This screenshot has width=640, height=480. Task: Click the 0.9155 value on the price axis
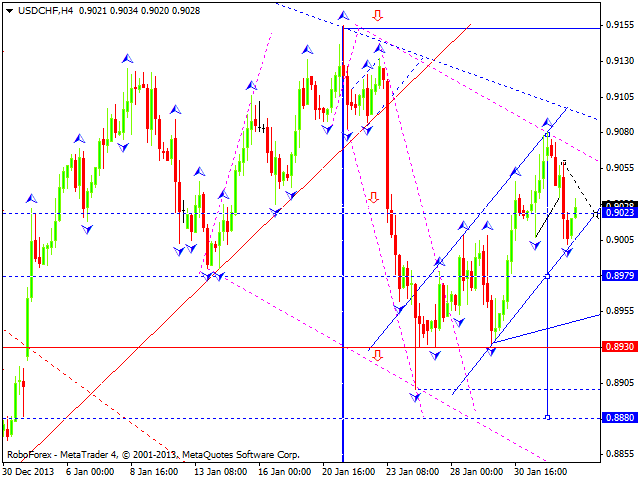click(x=617, y=26)
